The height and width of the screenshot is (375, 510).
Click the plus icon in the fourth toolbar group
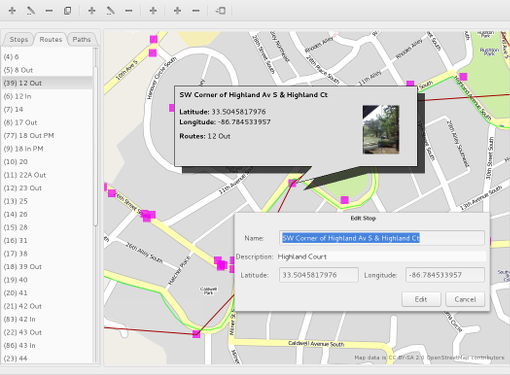click(177, 11)
